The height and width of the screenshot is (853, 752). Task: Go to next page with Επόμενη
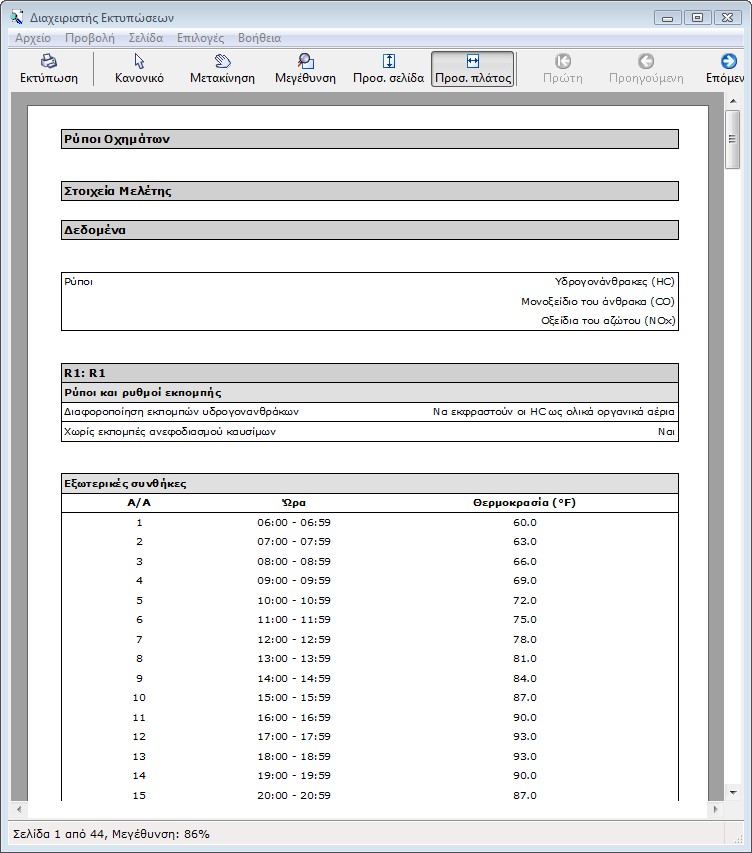[727, 62]
